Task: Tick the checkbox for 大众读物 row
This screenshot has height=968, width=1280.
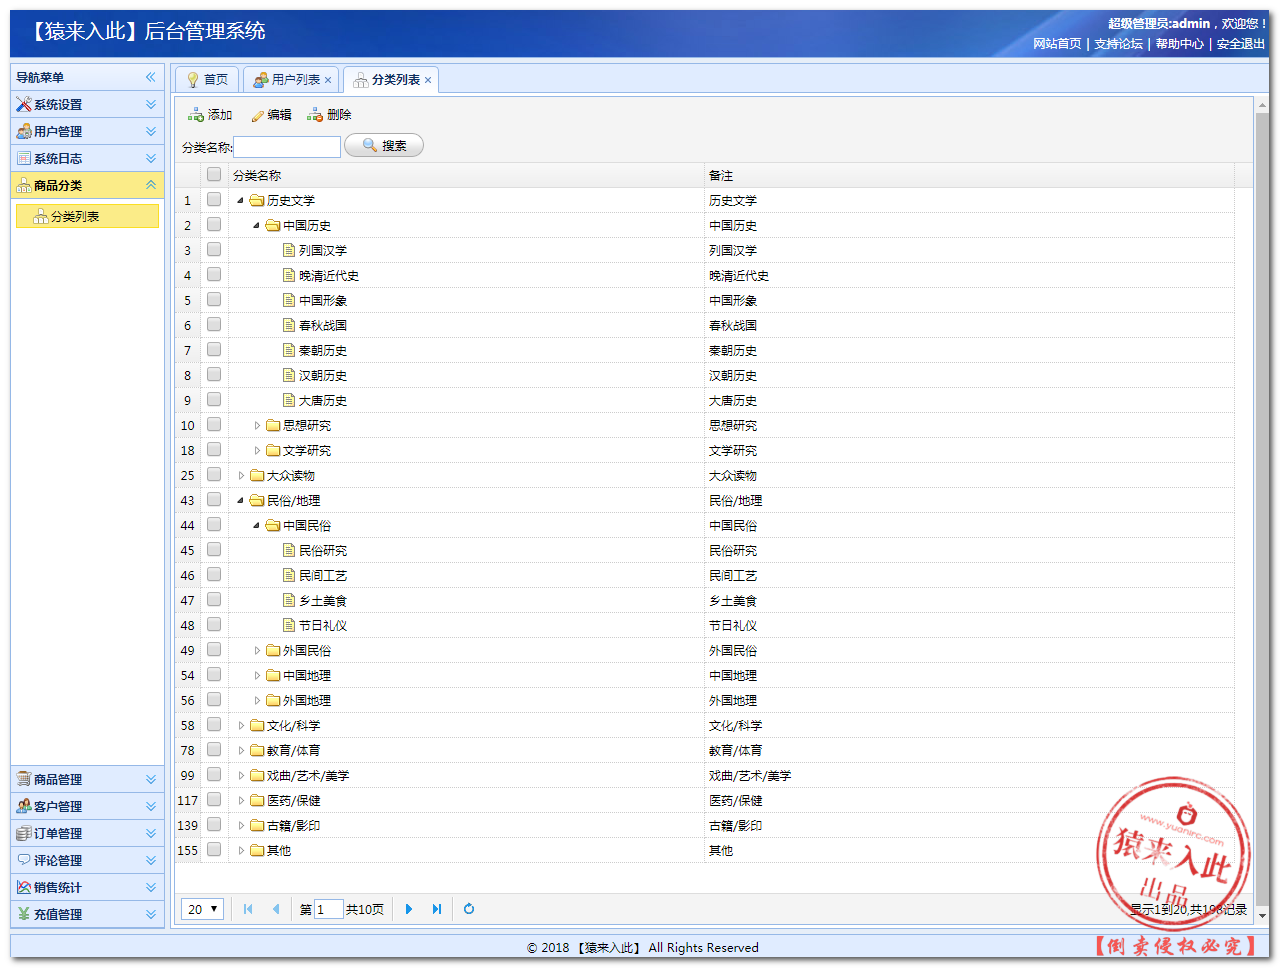Action: click(x=214, y=475)
